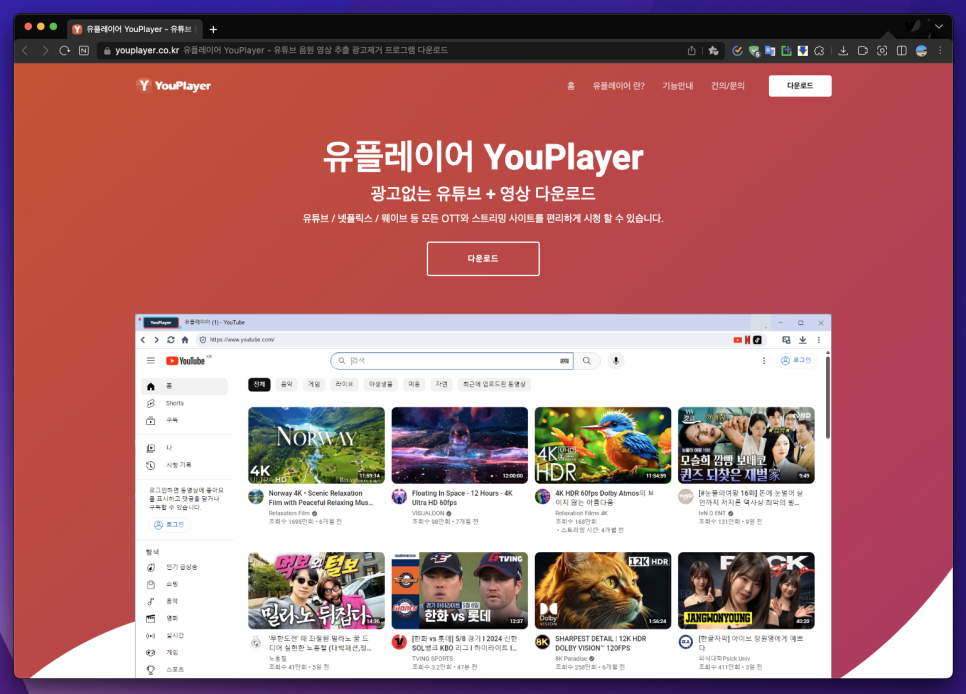Open the Norway 4K video thumbnail
The height and width of the screenshot is (694, 966).
[x=316, y=443]
